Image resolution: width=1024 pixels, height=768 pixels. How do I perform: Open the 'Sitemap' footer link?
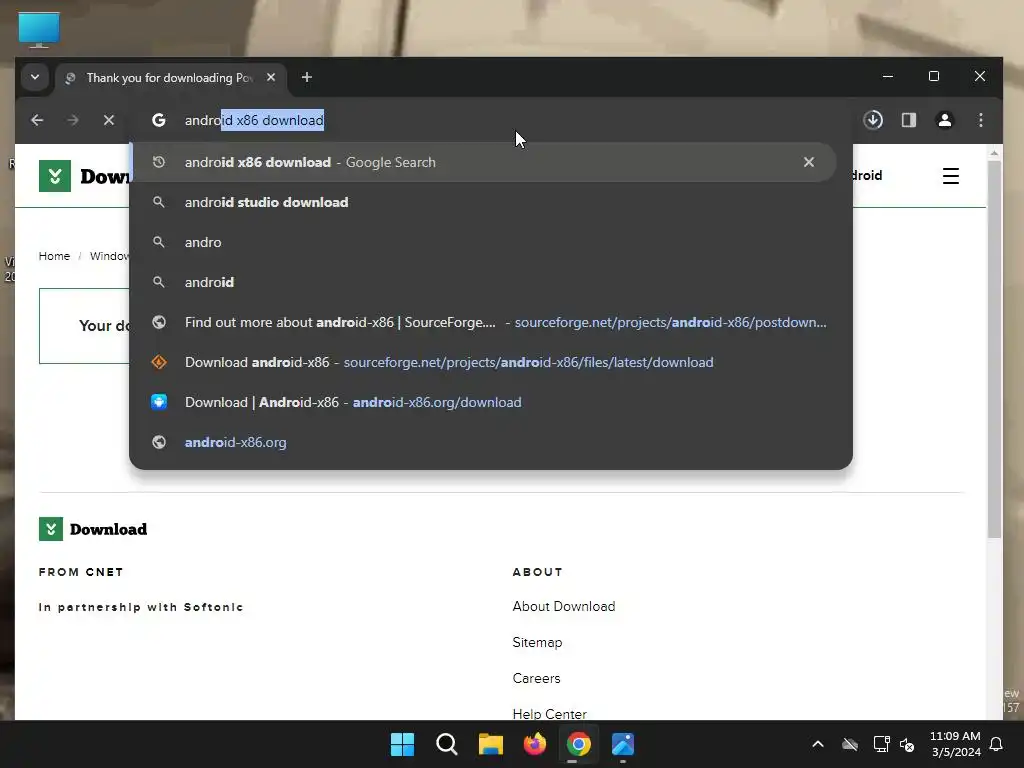537,642
